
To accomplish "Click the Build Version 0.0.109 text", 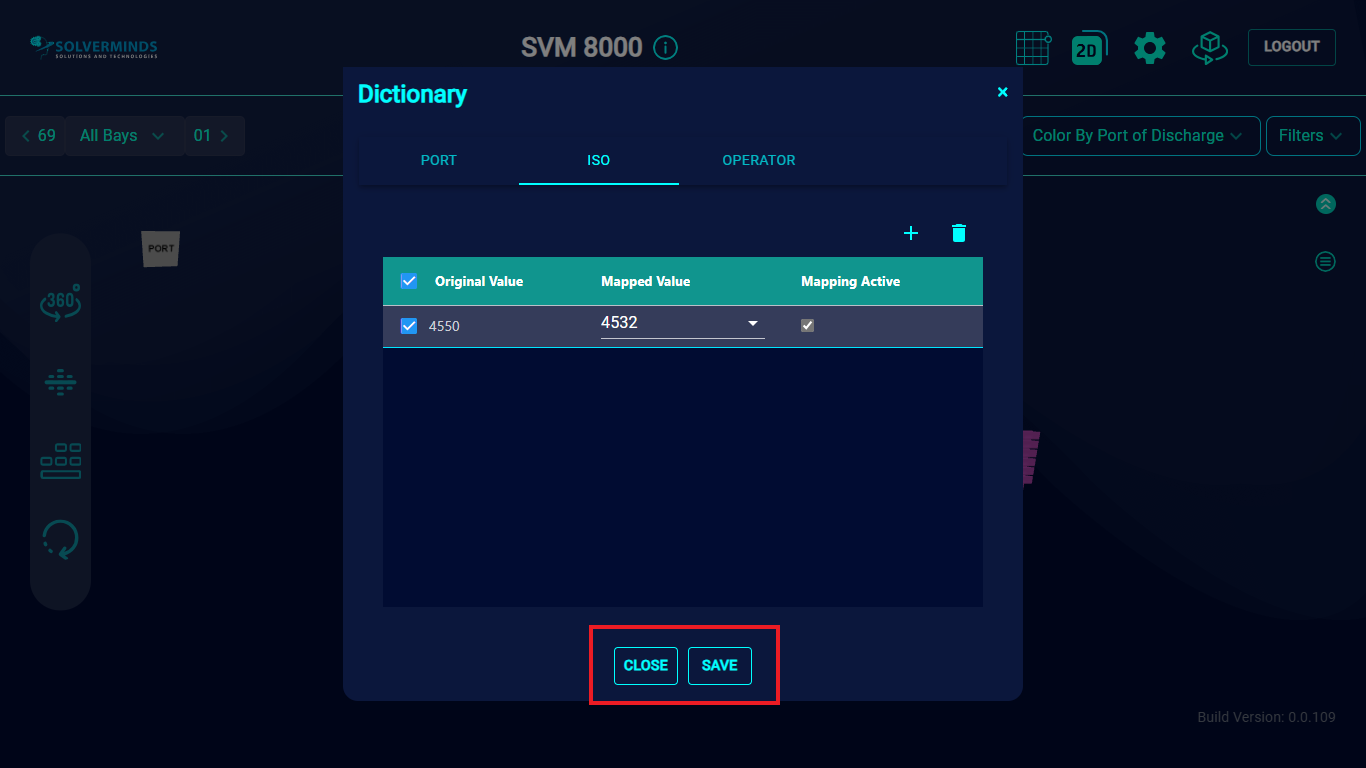I will coord(1266,717).
